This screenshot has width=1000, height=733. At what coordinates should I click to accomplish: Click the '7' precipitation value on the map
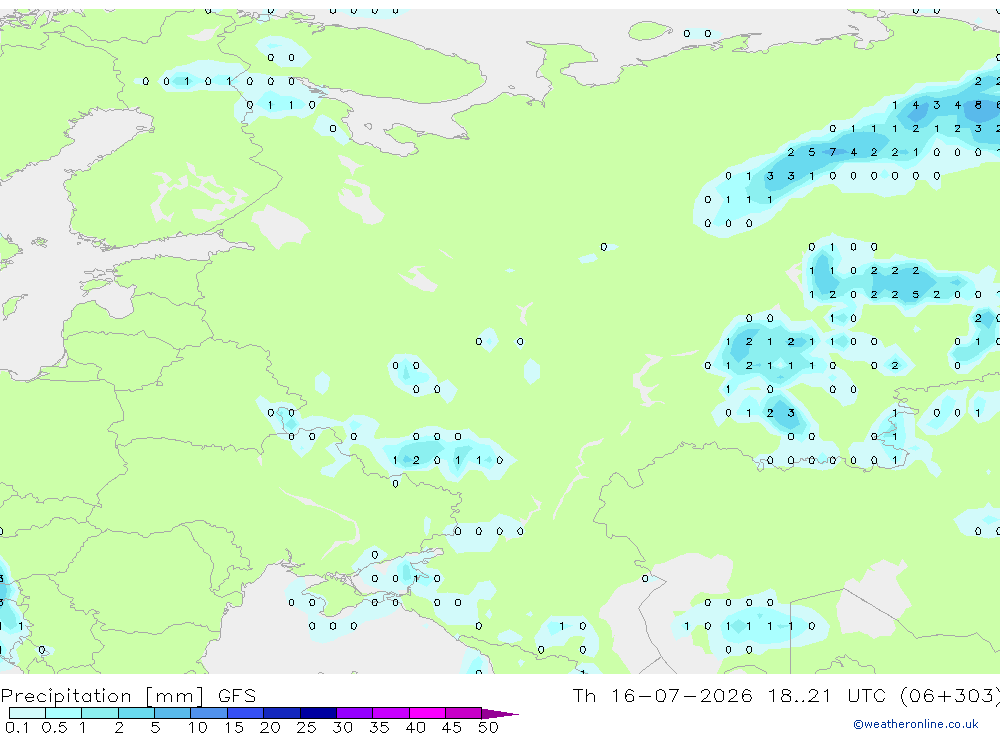point(832,152)
